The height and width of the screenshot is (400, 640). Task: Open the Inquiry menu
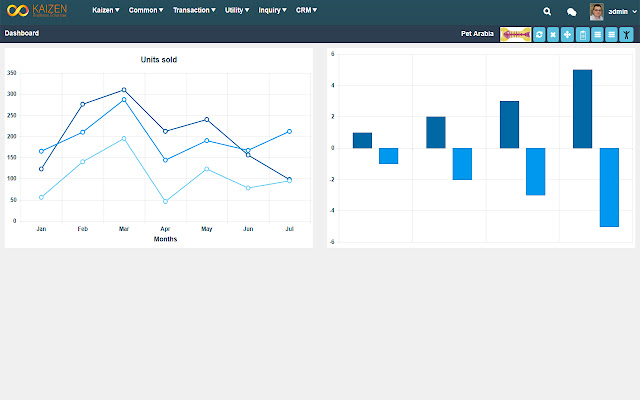272,10
